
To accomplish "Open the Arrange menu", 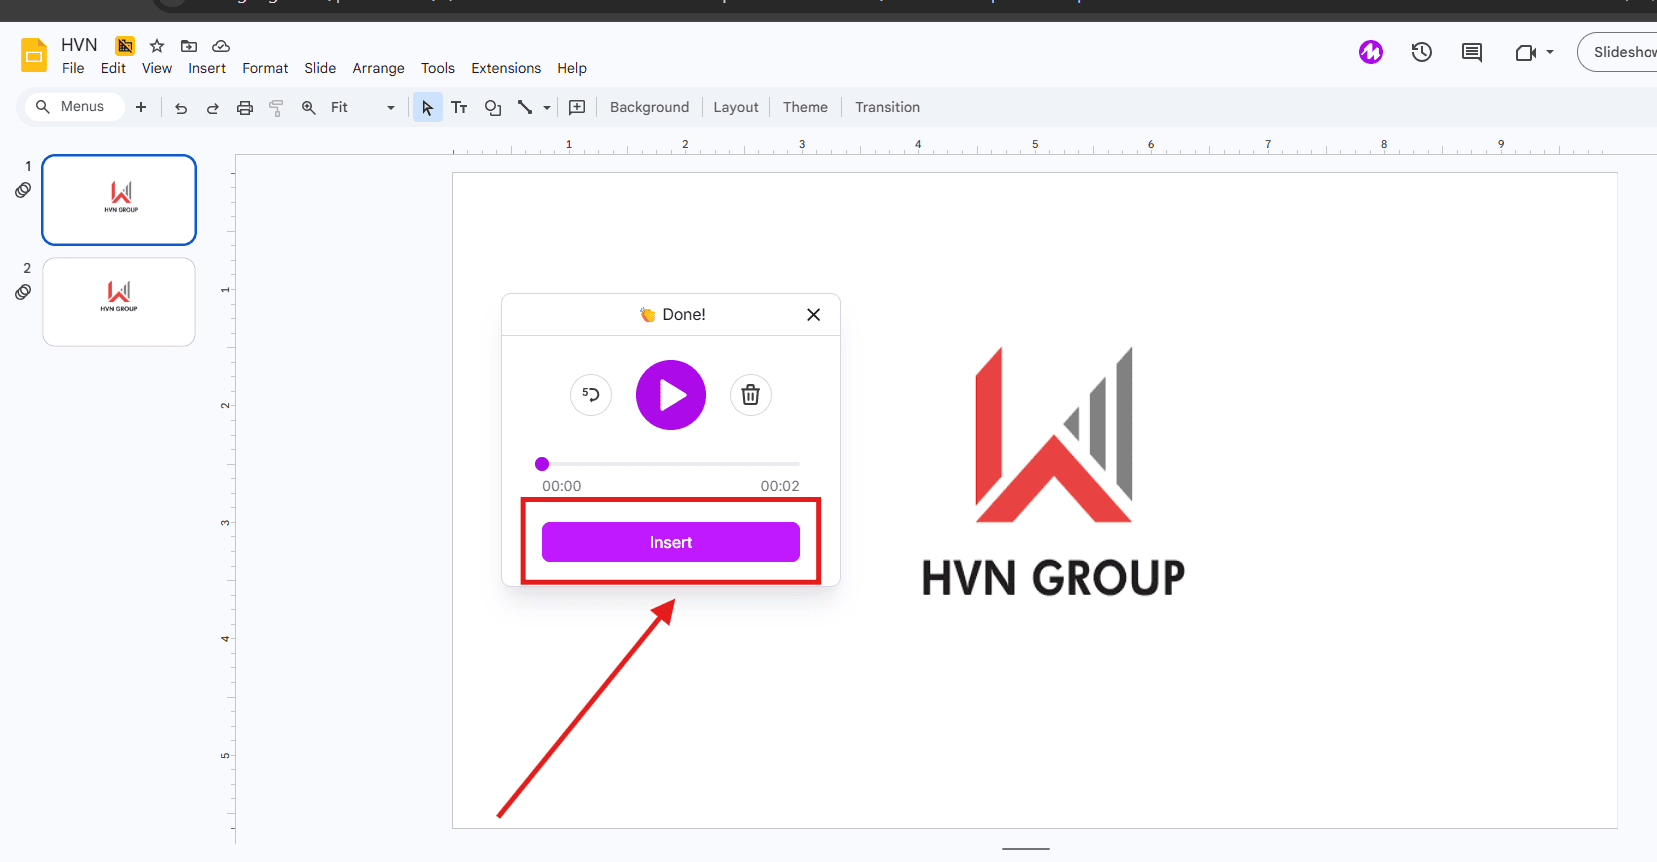I will [378, 68].
